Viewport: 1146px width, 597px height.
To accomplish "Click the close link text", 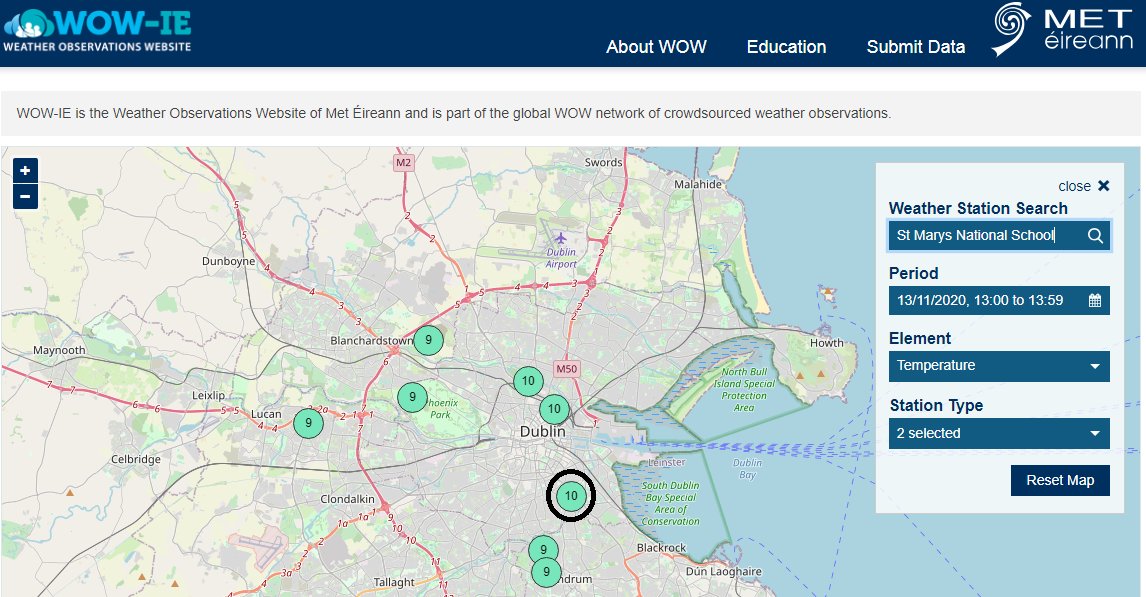I will point(1074,186).
